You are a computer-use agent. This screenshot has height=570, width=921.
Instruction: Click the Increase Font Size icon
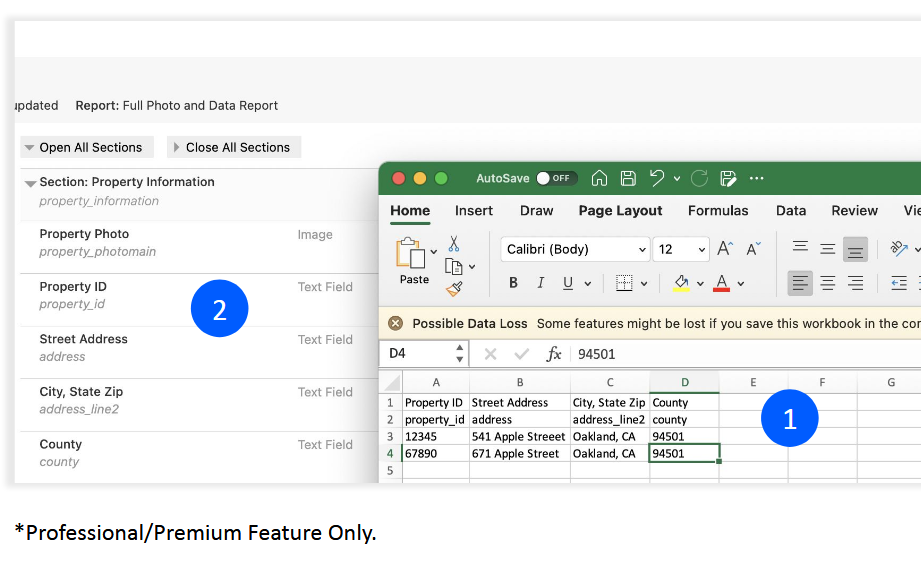(726, 249)
